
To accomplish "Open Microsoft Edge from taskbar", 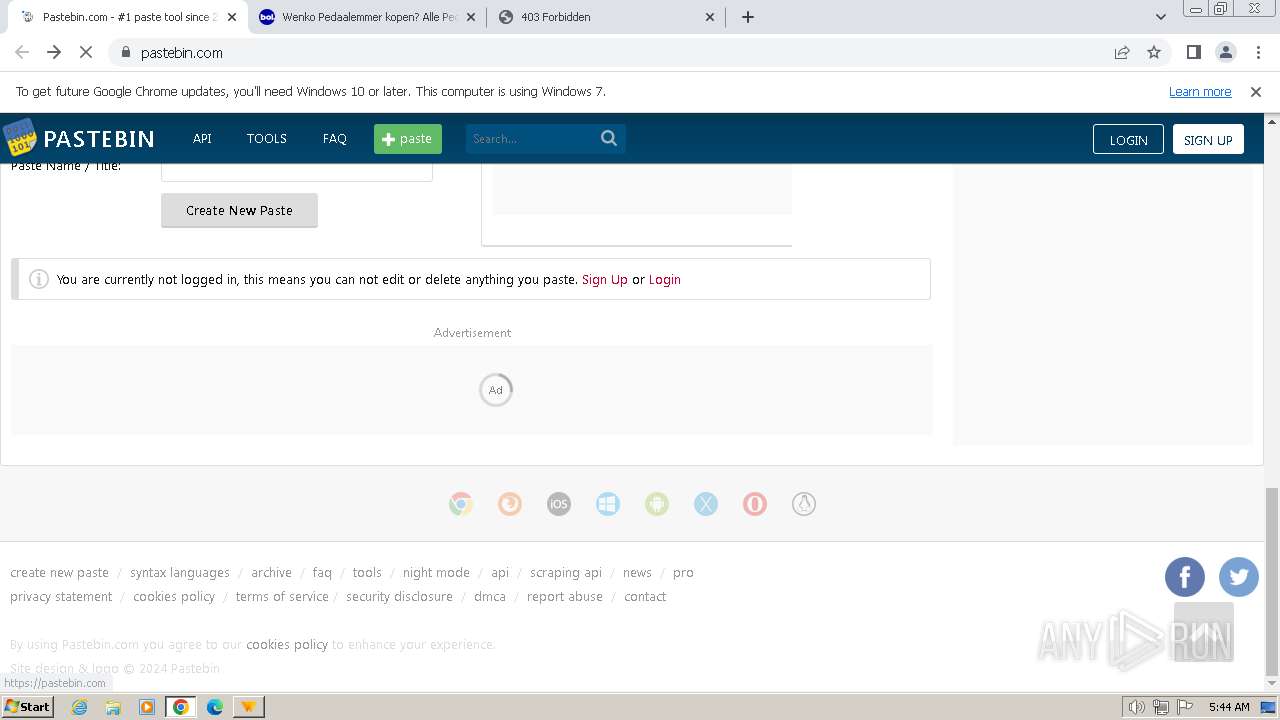I will pyautogui.click(x=214, y=707).
